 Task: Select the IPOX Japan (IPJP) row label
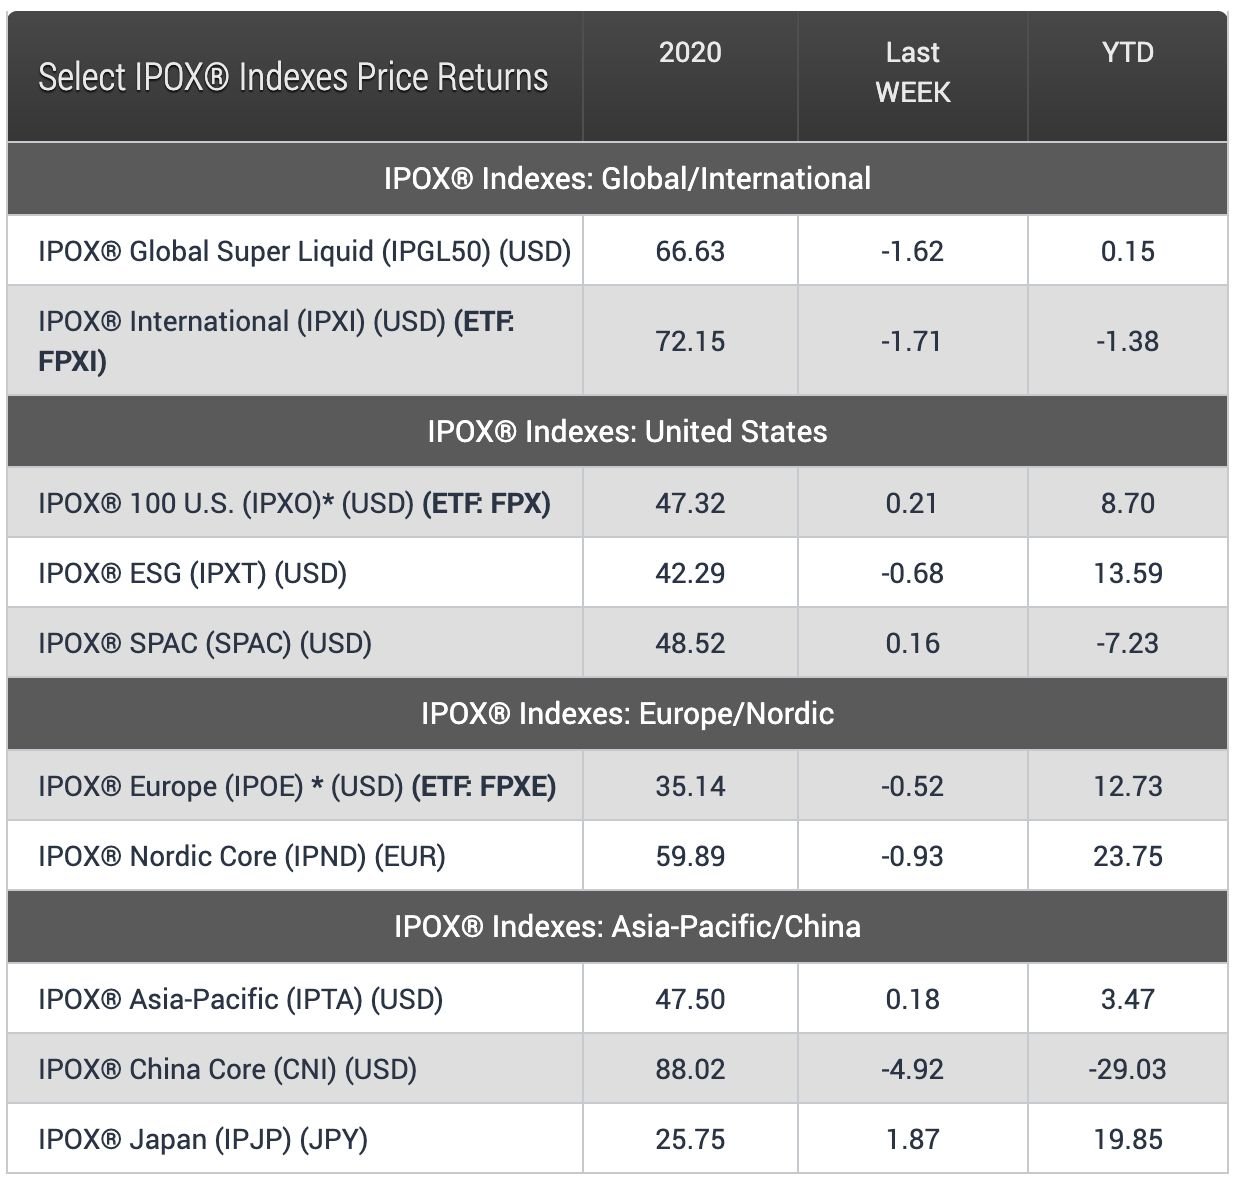203,1139
